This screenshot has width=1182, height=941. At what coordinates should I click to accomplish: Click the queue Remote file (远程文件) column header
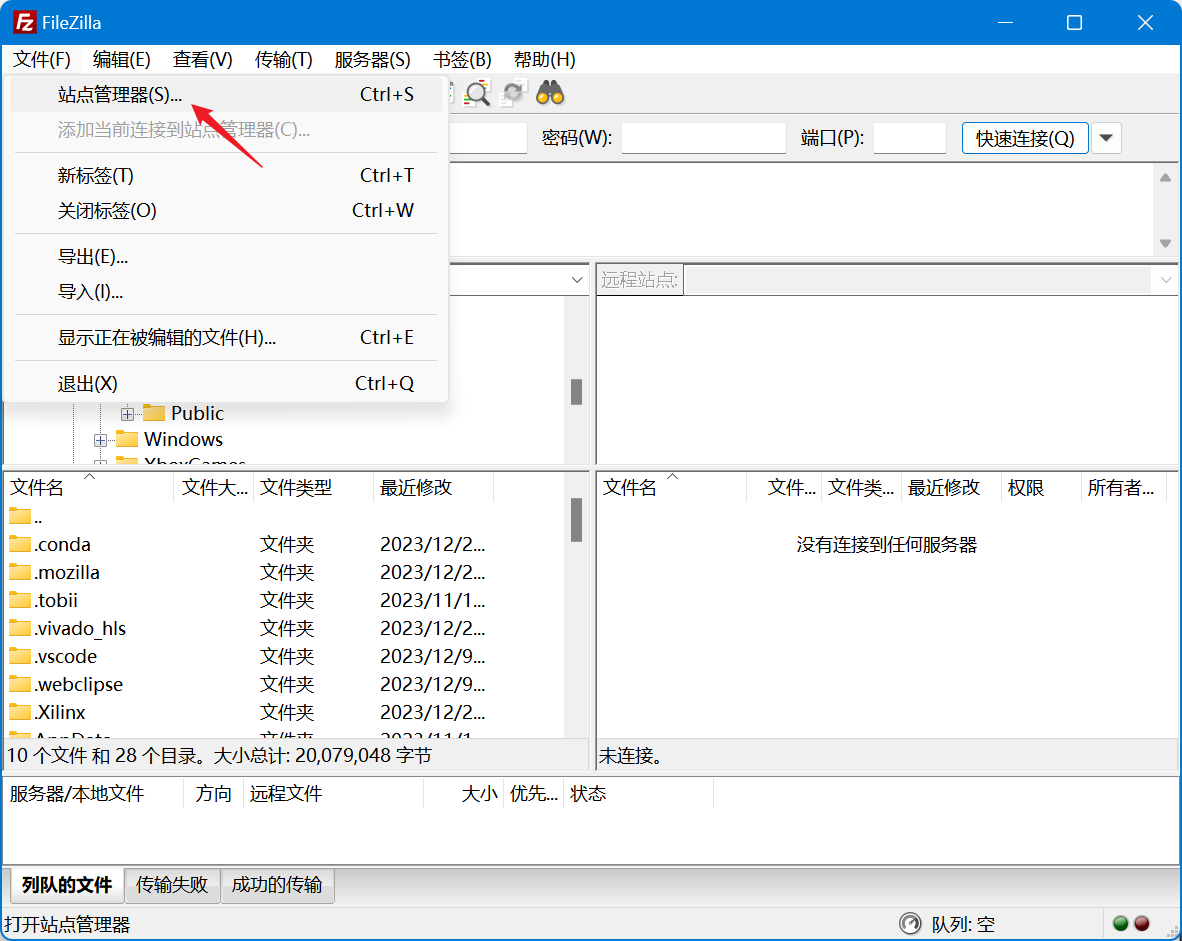(333, 793)
